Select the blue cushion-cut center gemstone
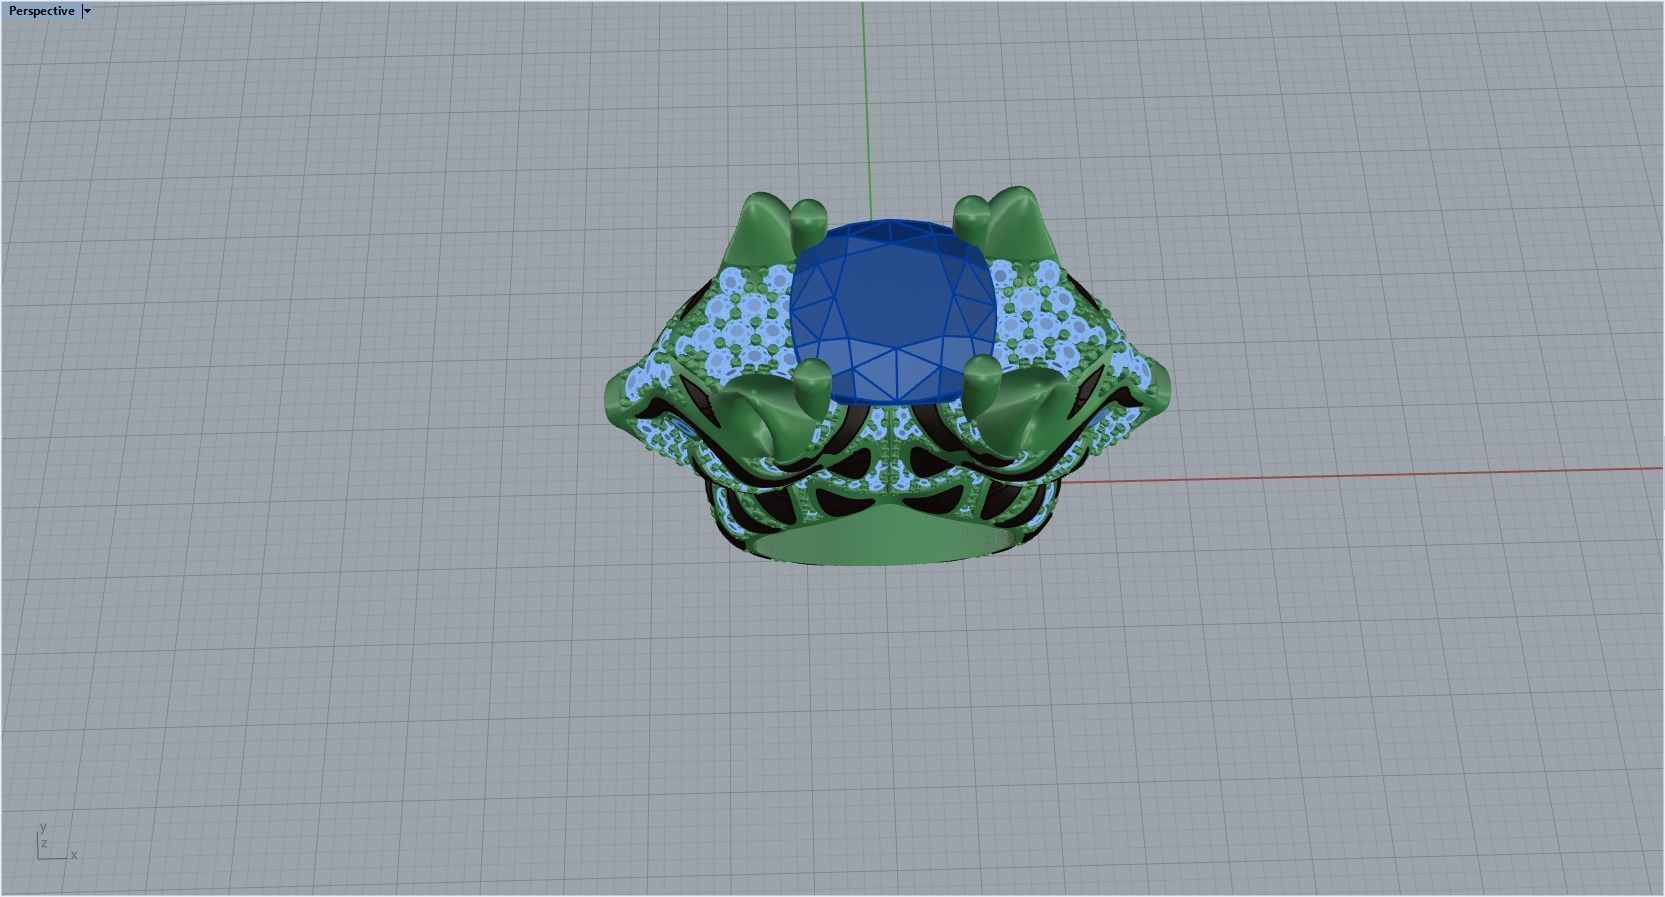The width and height of the screenshot is (1665, 897). click(895, 311)
